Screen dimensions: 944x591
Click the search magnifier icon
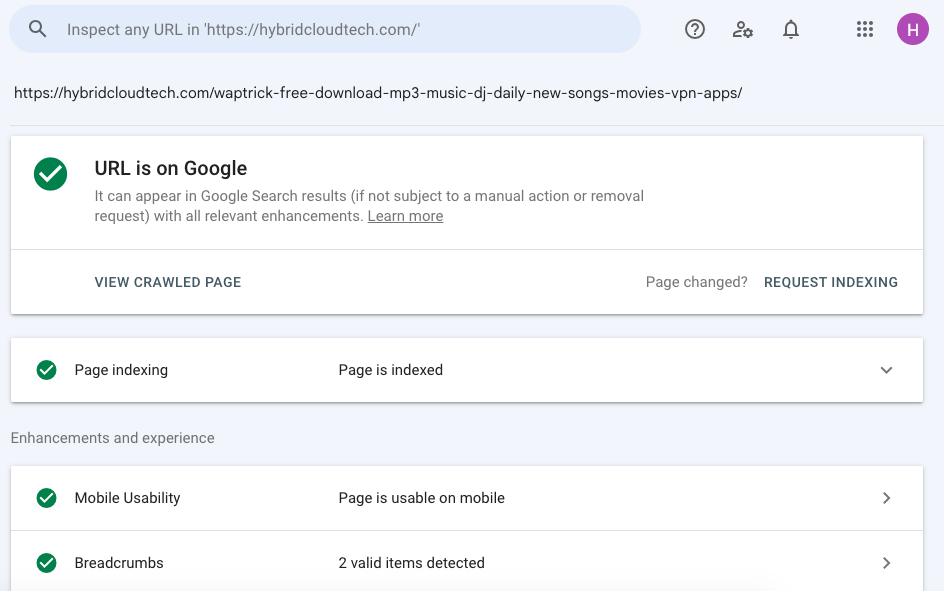pos(37,29)
